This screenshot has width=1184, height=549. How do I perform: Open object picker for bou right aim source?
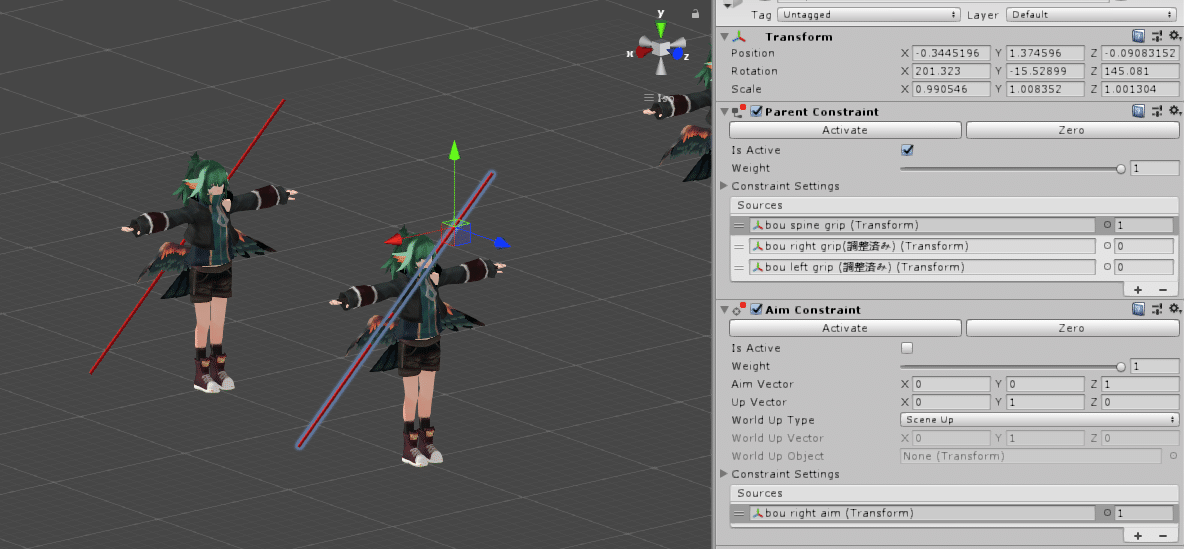tap(1107, 514)
